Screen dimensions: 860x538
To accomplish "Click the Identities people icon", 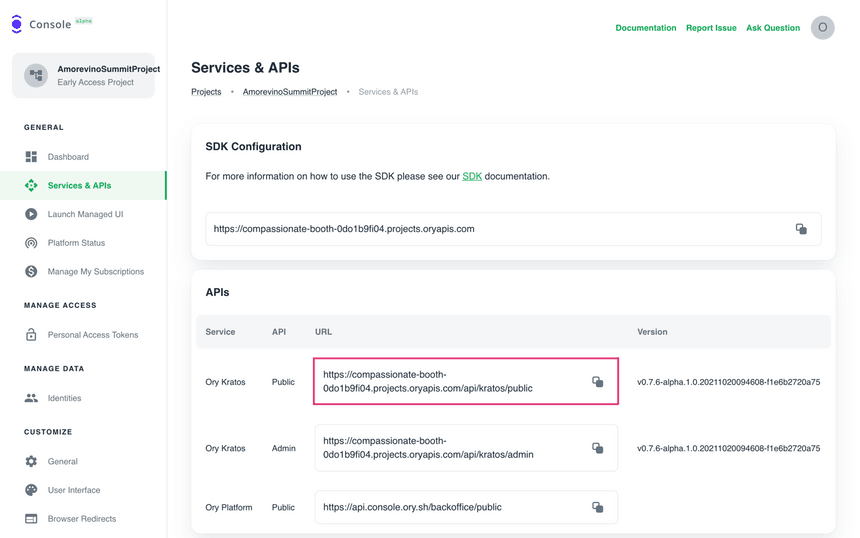I will coord(31,398).
